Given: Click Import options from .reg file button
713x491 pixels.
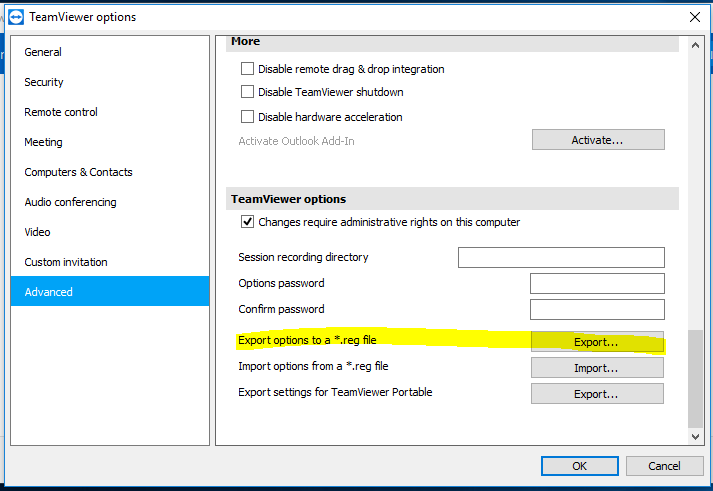Looking at the screenshot, I should point(596,368).
